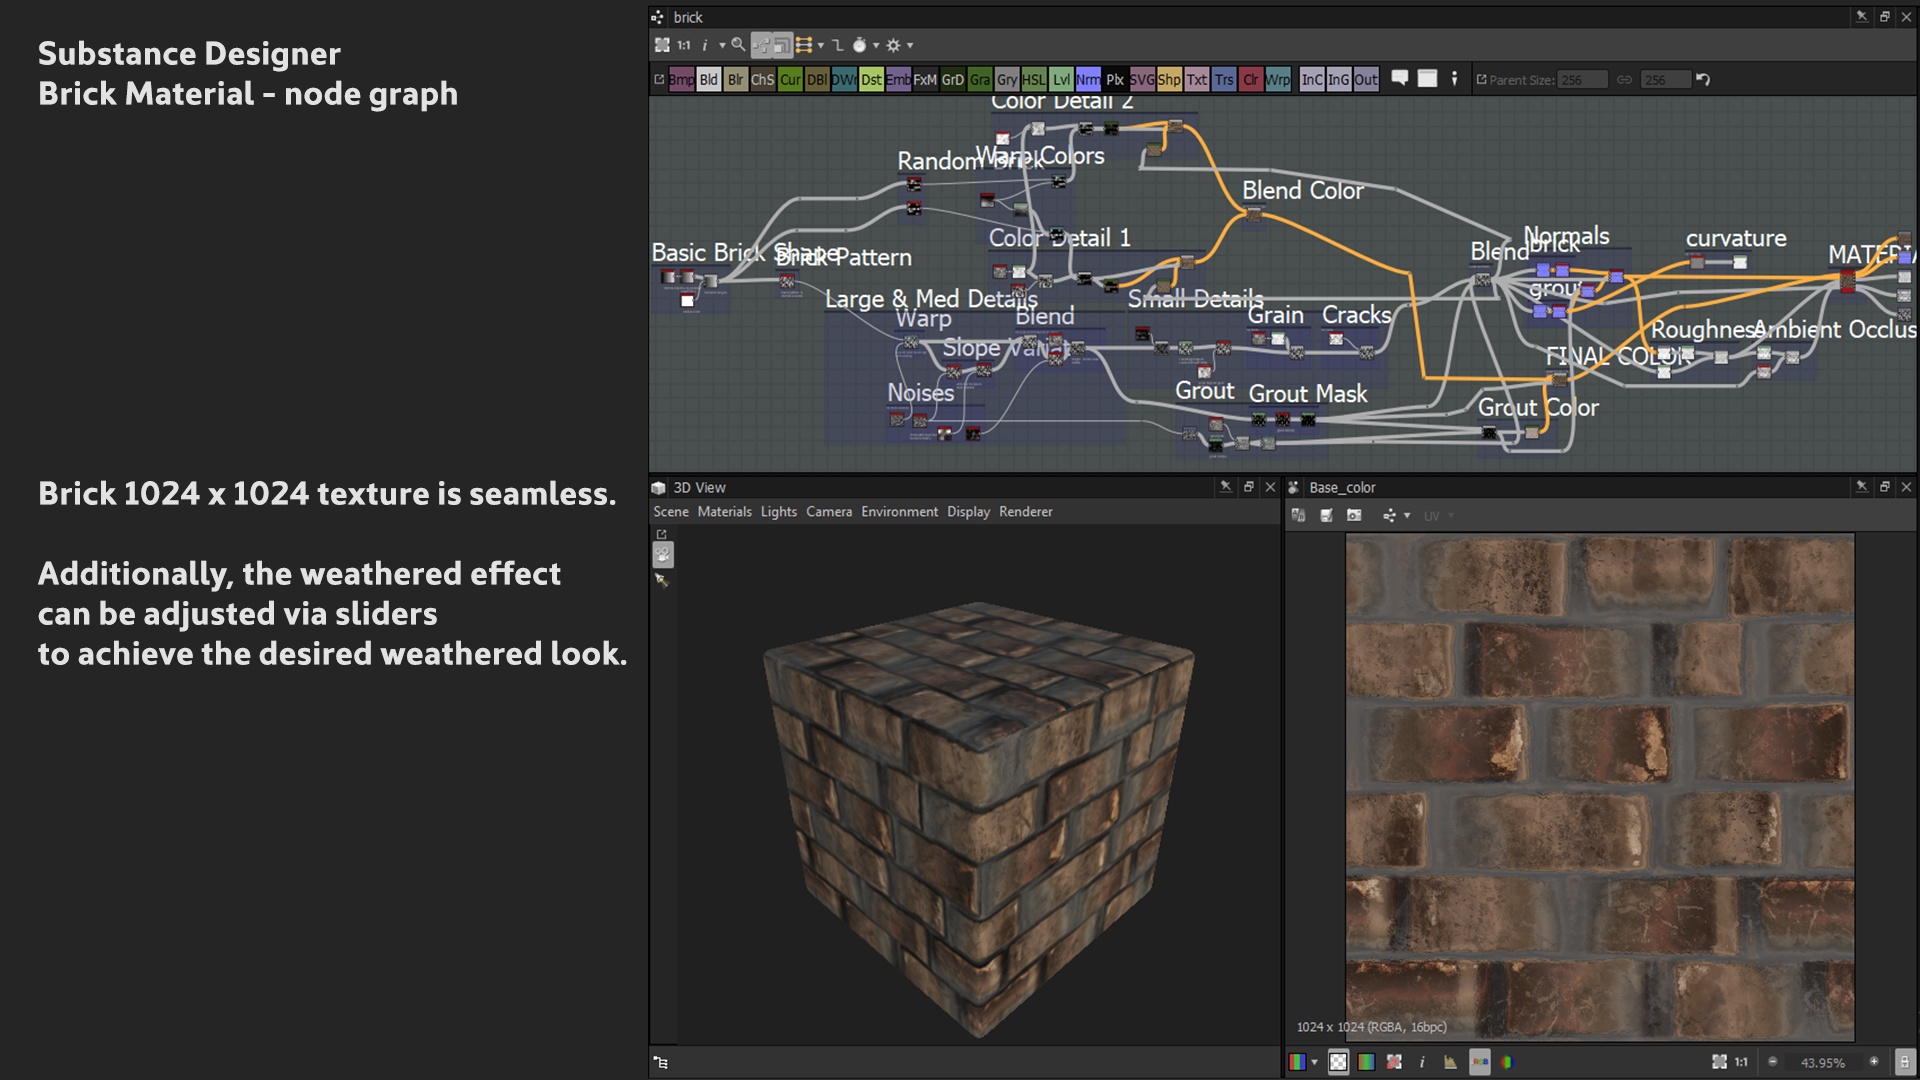
Task: Expand the gear settings dropdown arrow
Action: coord(910,45)
